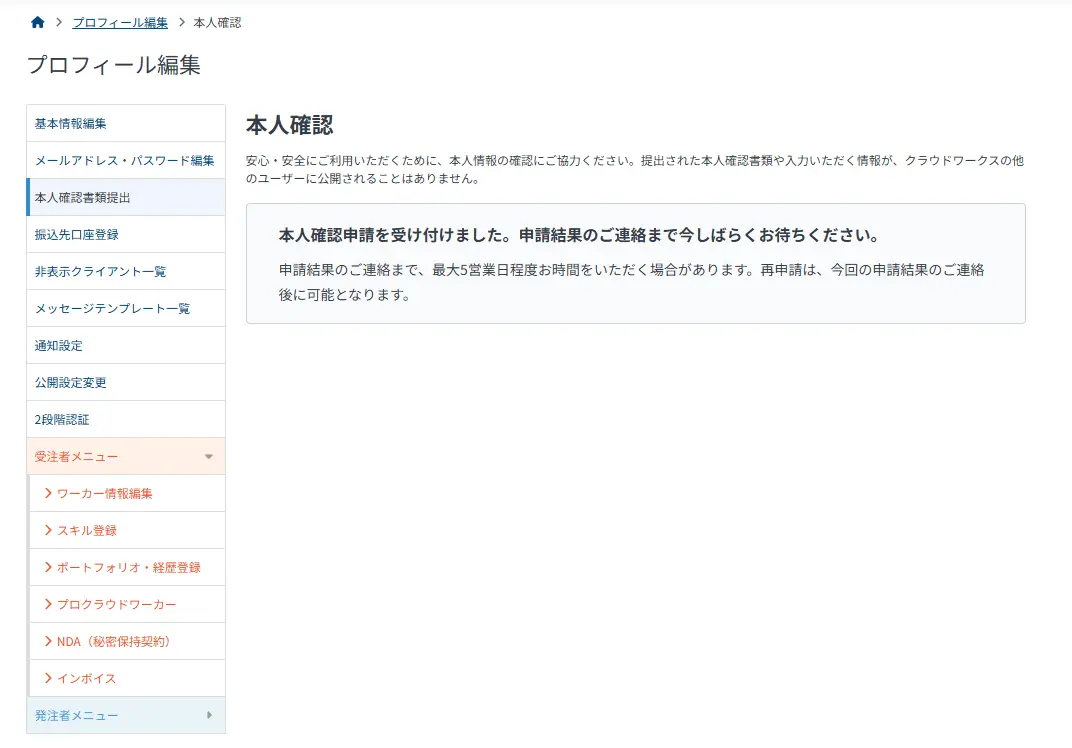Open 公開設定変更 page

126,382
